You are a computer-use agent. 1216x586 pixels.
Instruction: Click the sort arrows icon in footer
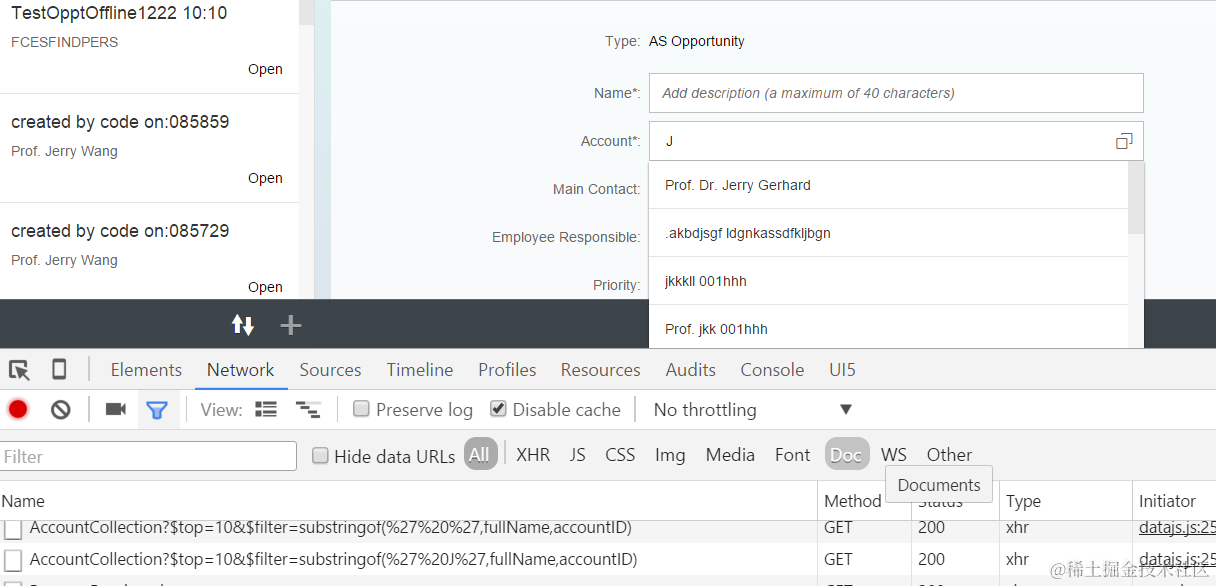tap(243, 325)
